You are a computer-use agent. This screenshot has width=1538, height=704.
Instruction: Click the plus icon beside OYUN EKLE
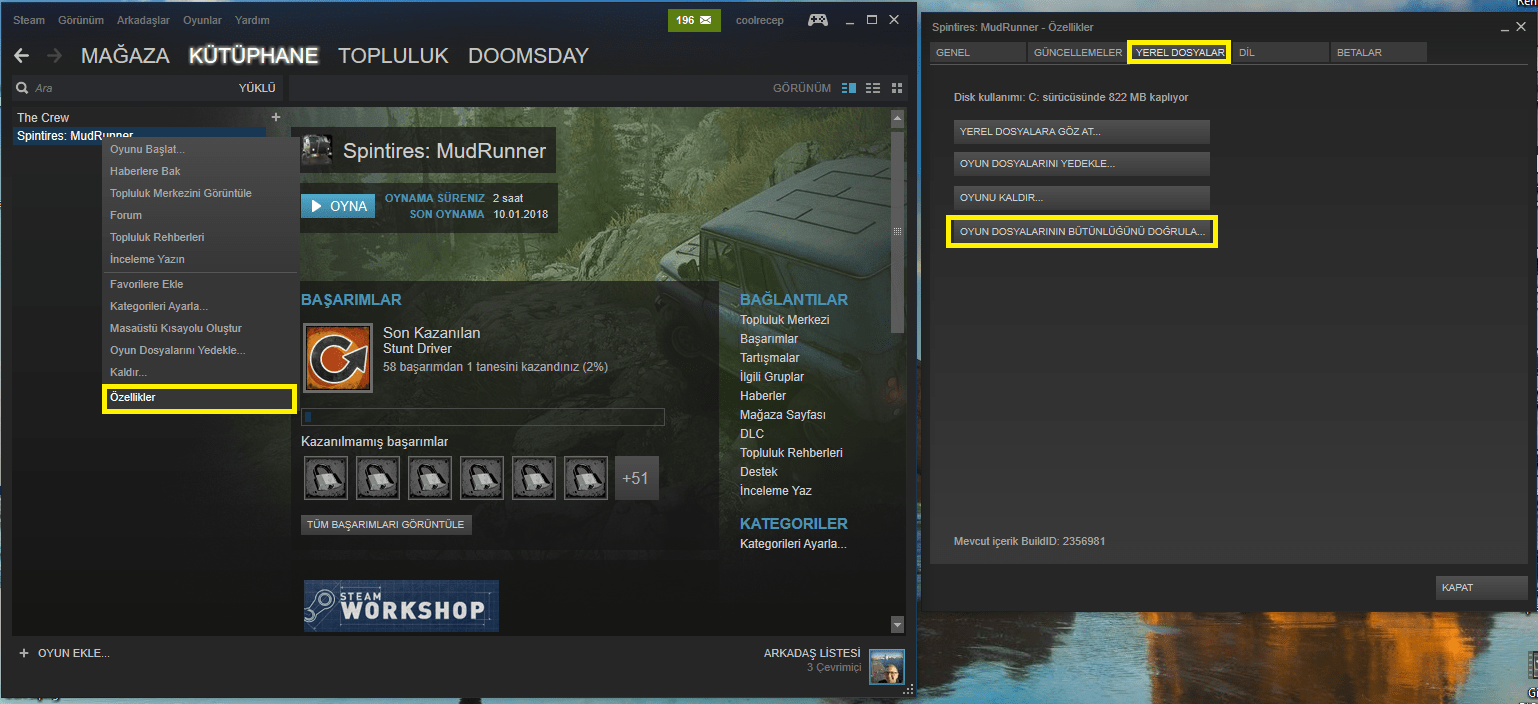pos(24,653)
